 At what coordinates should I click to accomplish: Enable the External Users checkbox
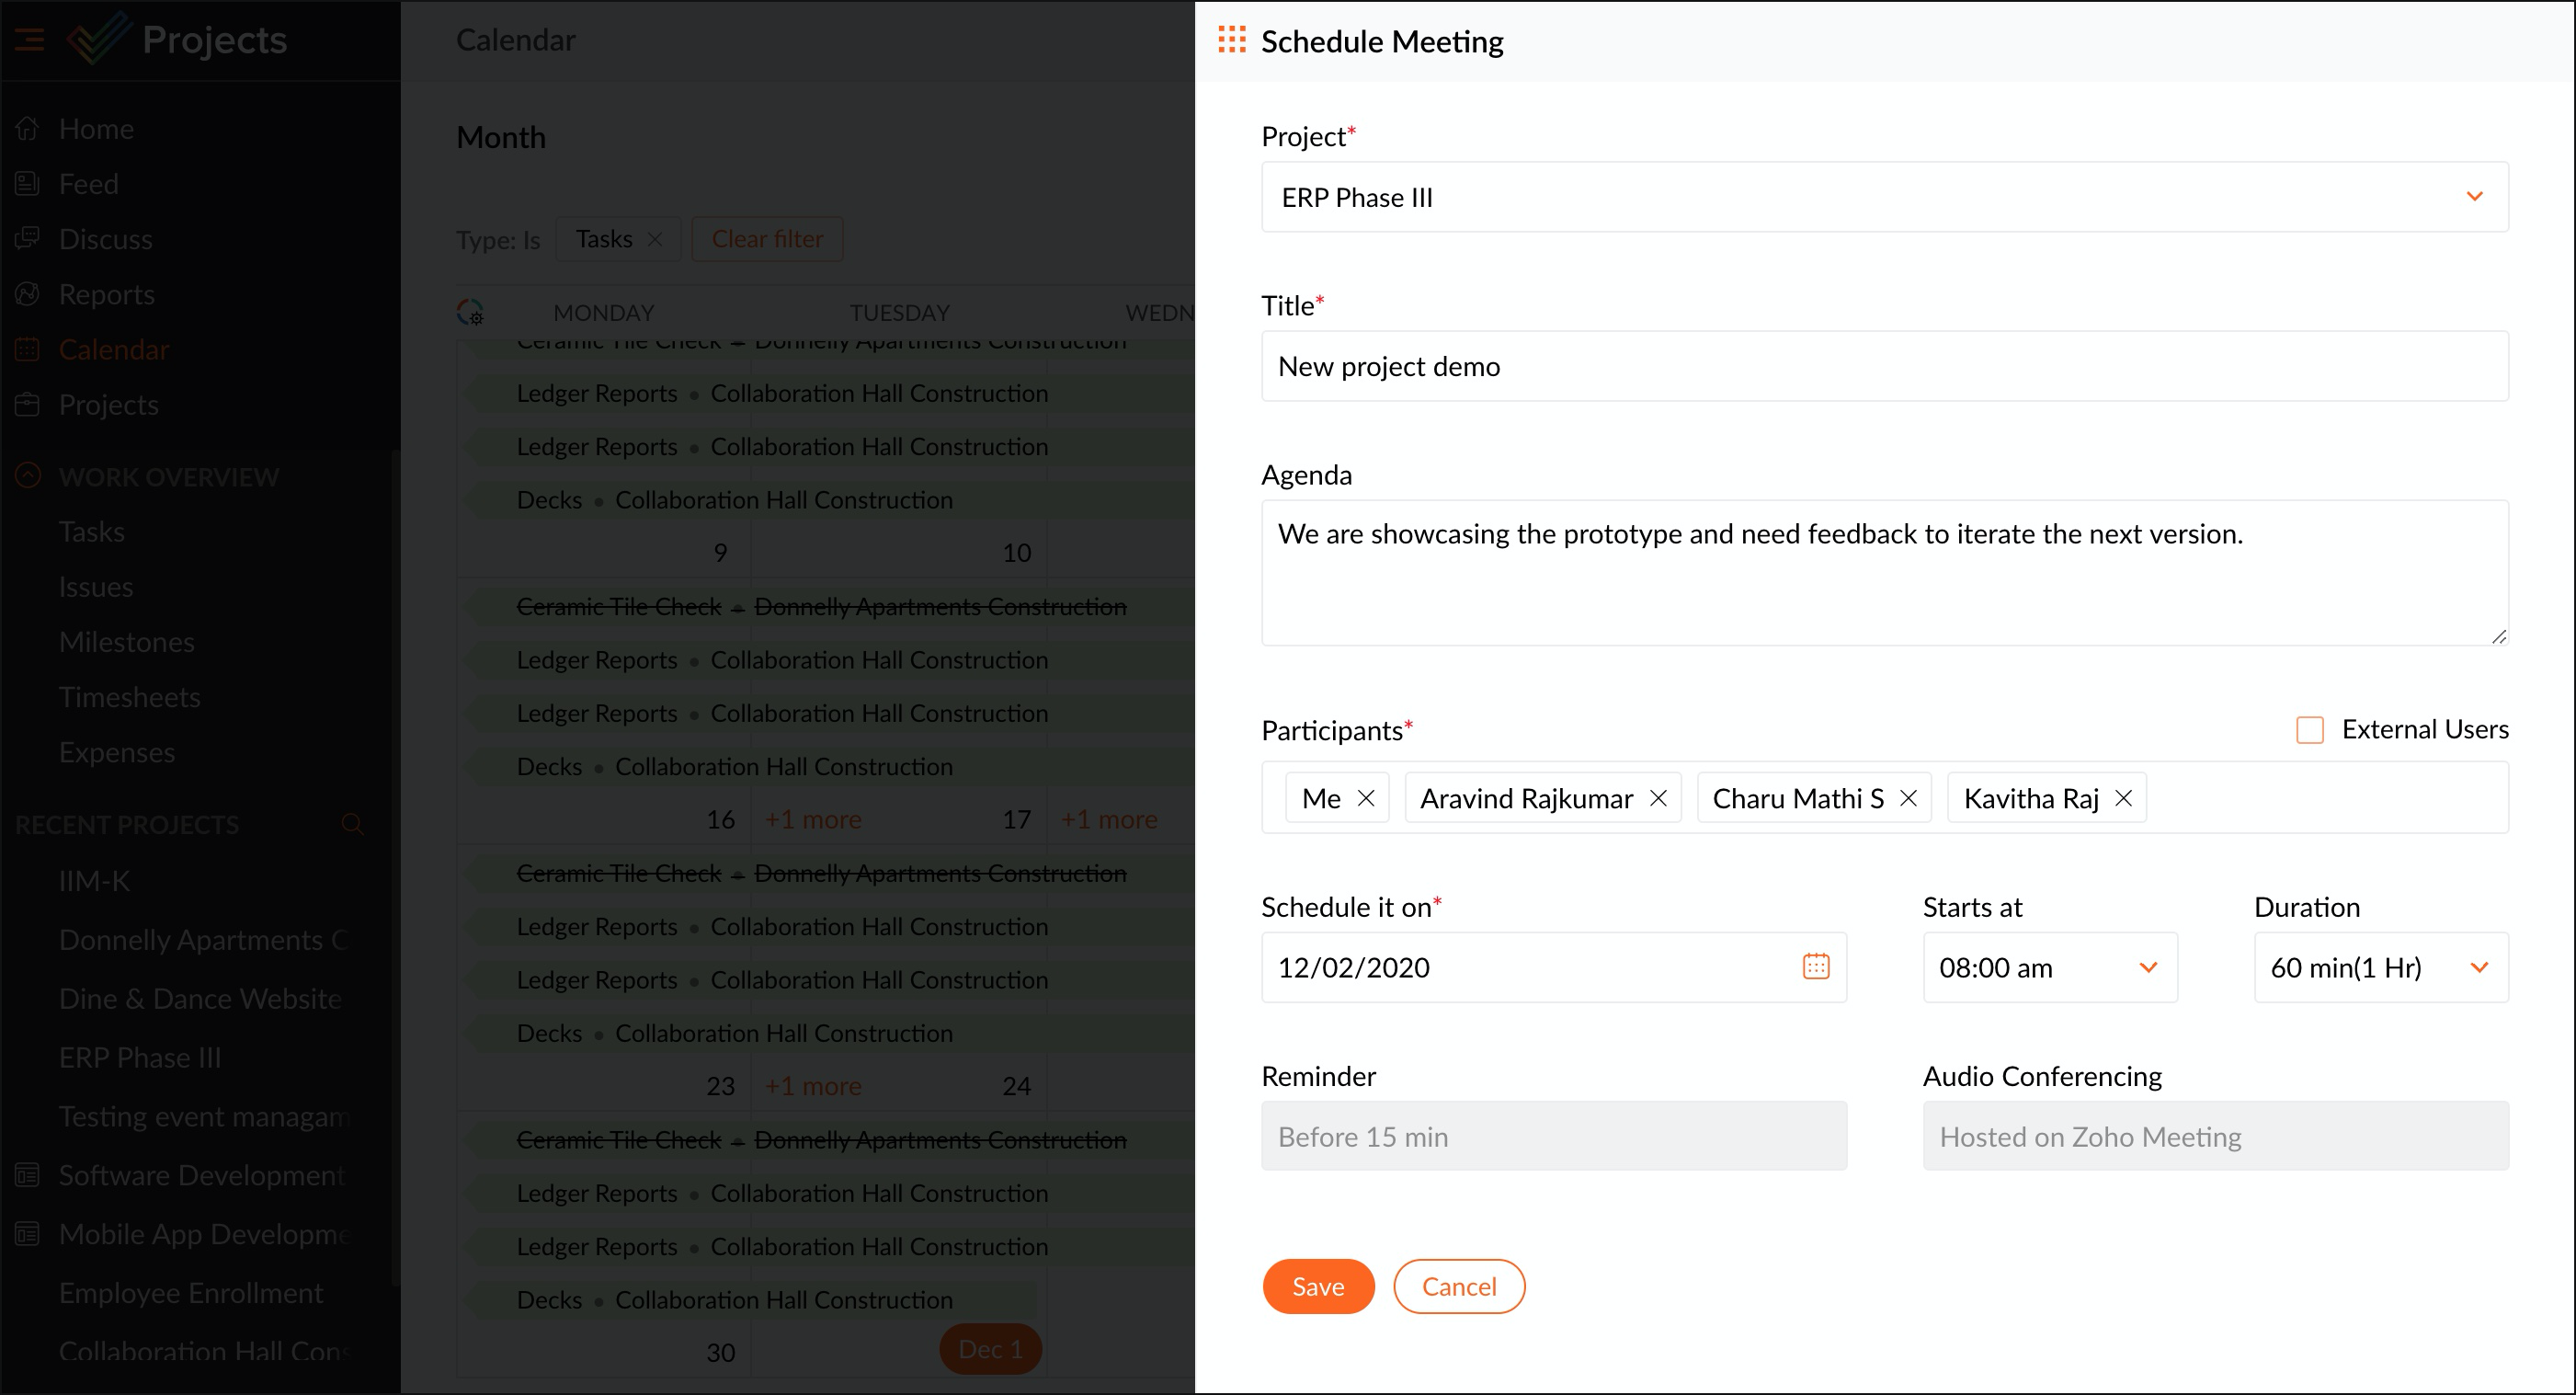pyautogui.click(x=2309, y=729)
